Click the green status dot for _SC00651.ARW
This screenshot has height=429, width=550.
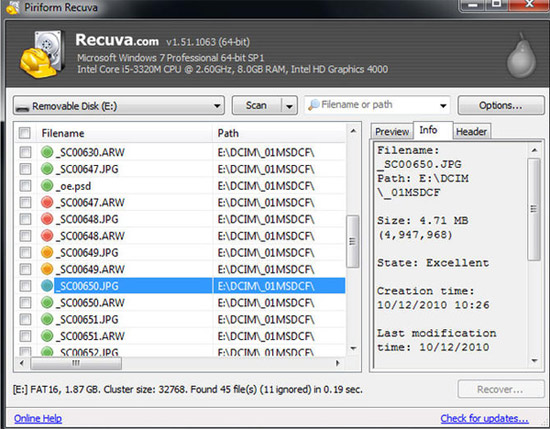click(x=47, y=336)
